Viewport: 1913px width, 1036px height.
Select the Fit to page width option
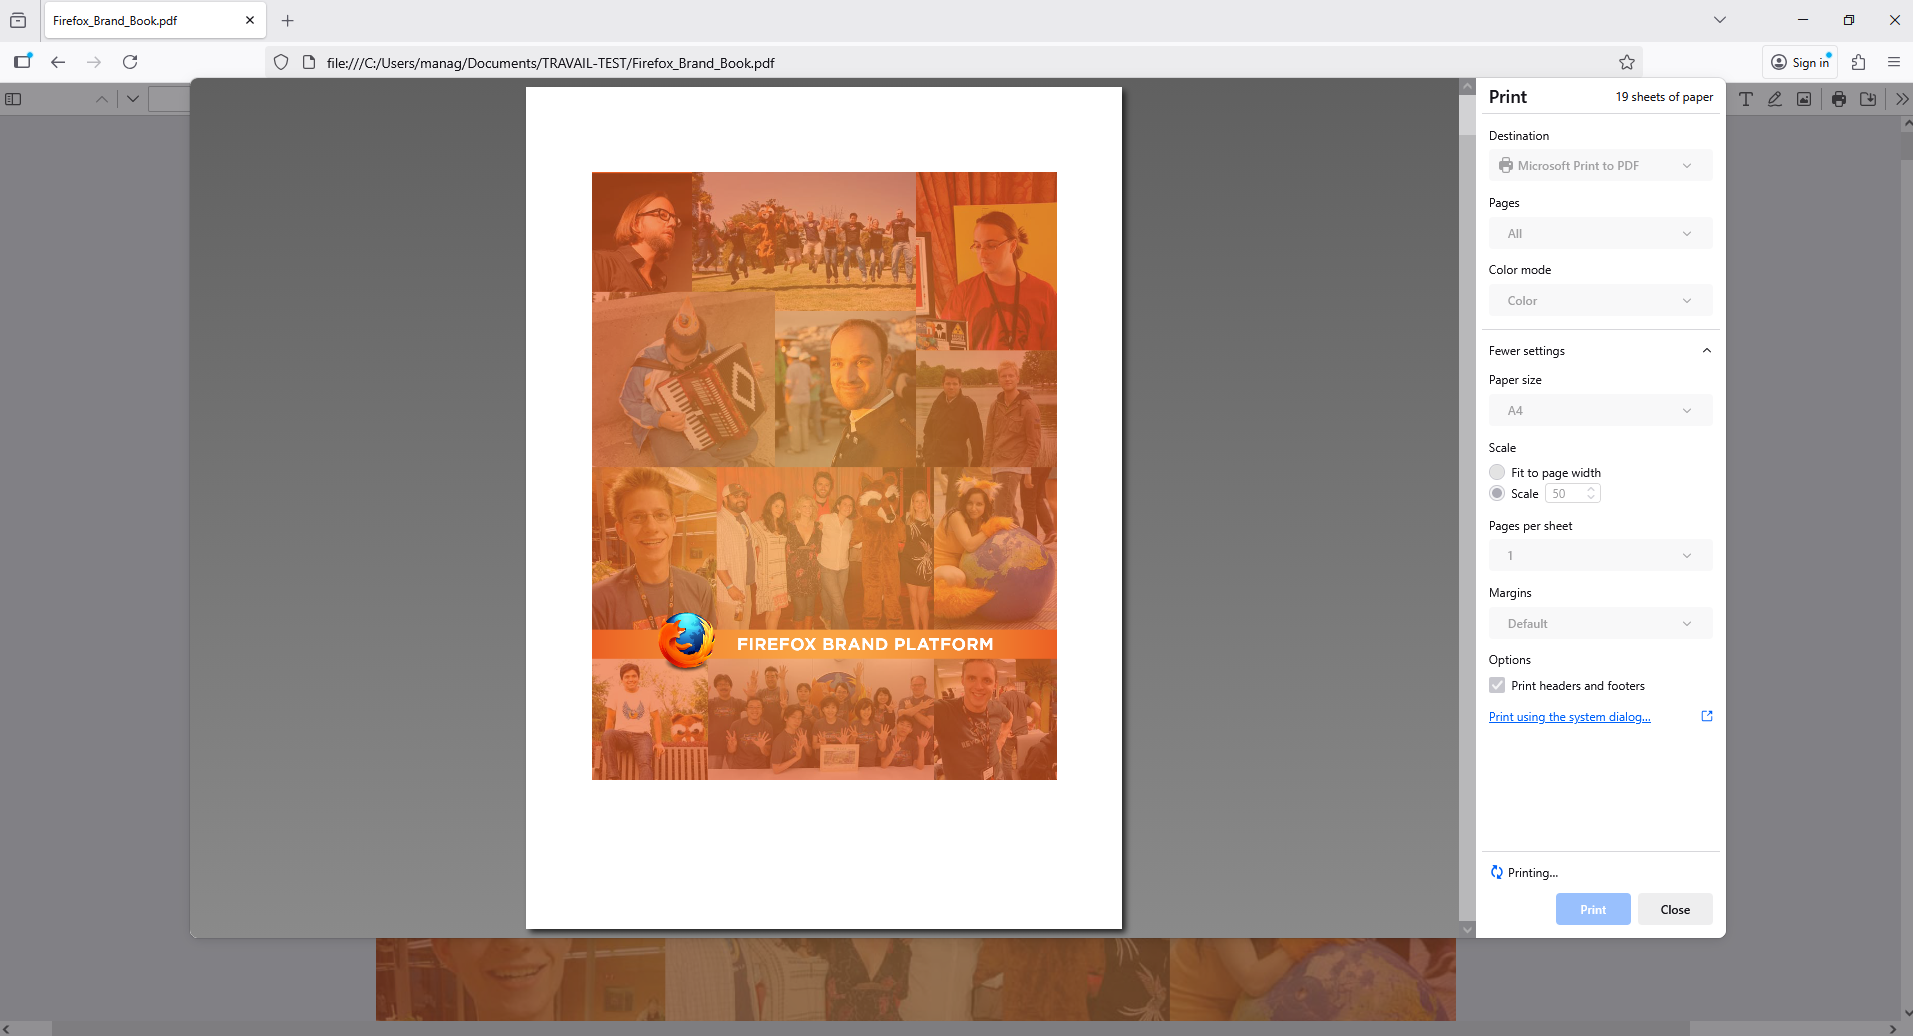point(1497,472)
